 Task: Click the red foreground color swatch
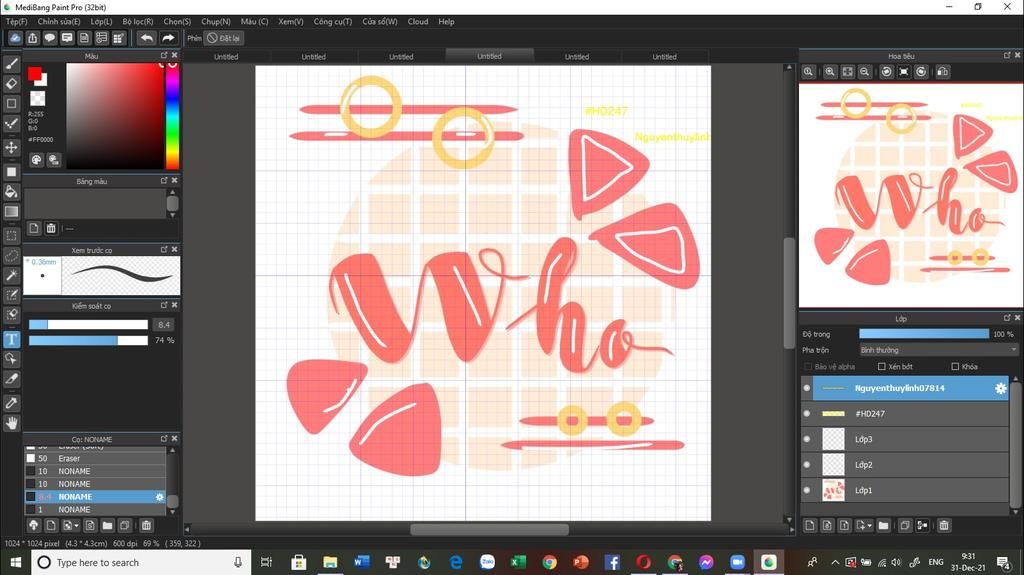[x=35, y=74]
